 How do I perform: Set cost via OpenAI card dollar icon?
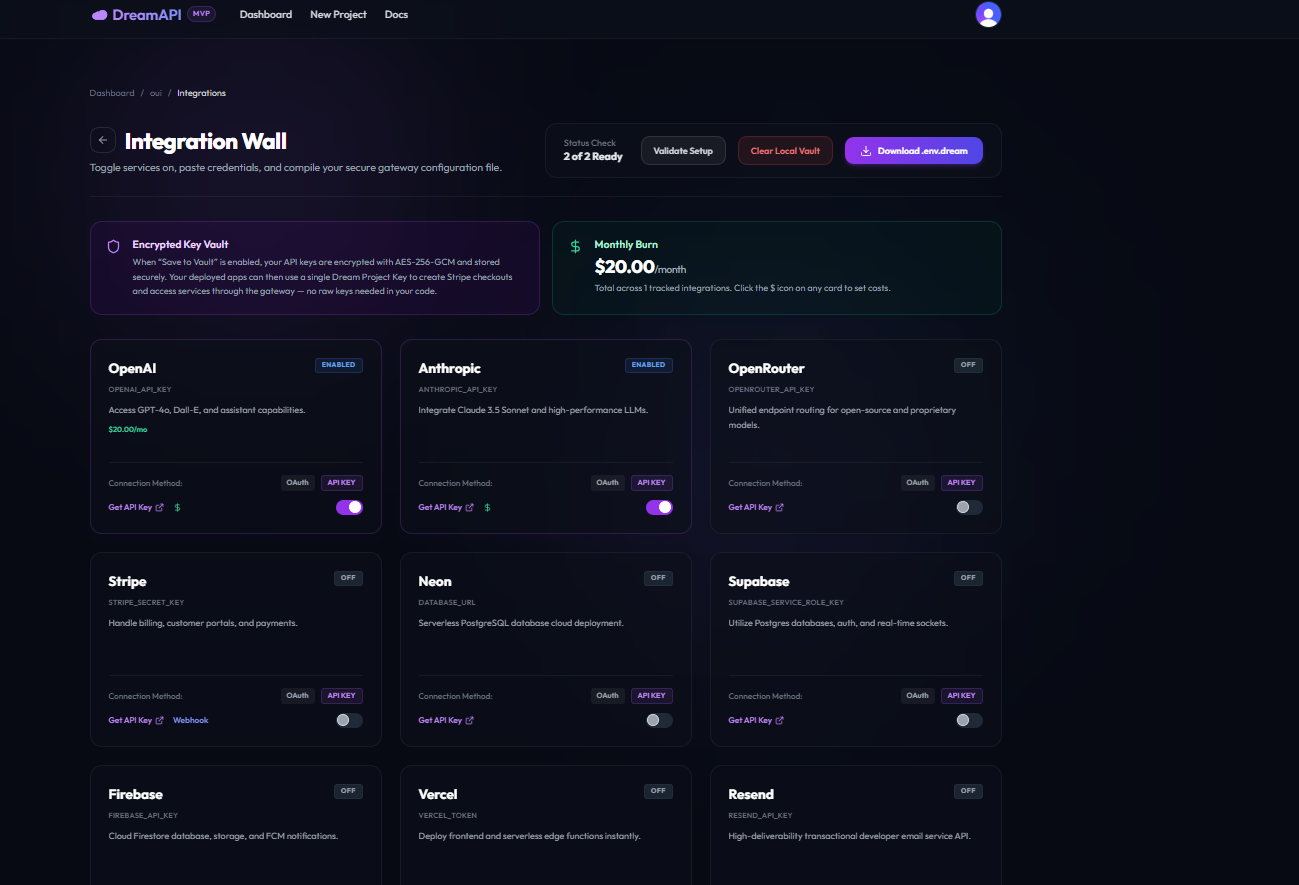(177, 508)
